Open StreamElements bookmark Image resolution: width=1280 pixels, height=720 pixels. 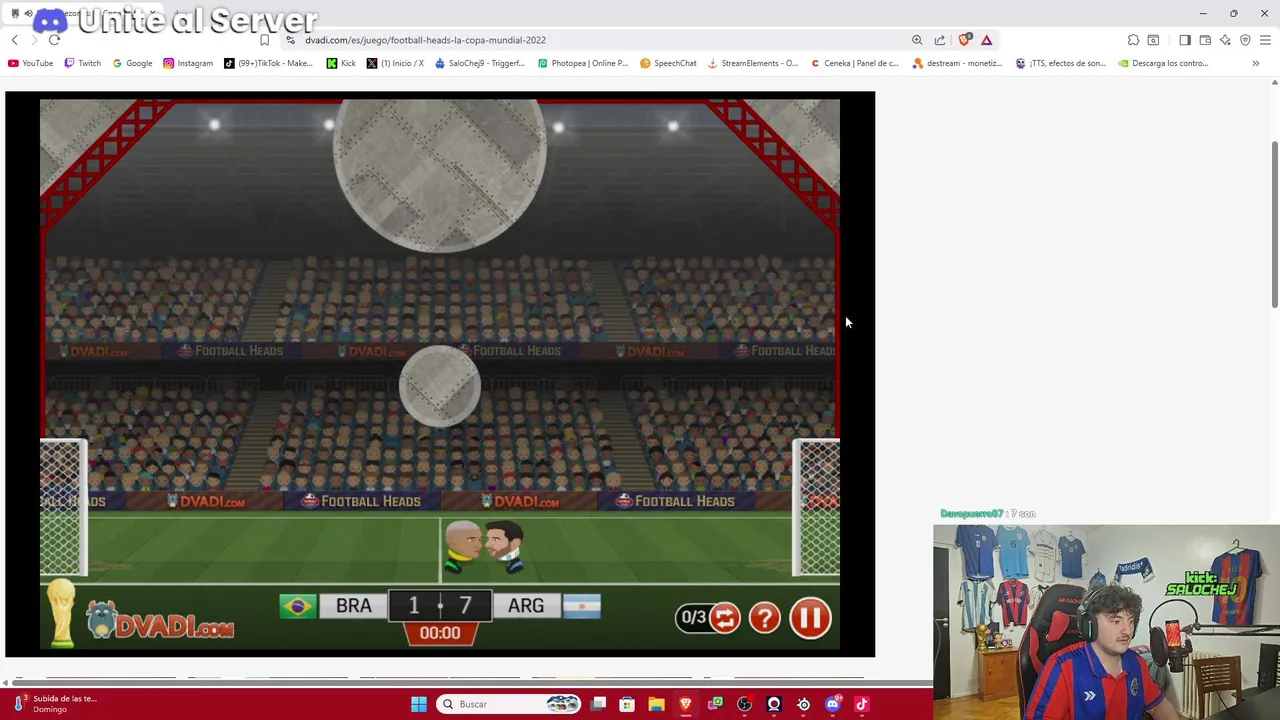tap(753, 63)
